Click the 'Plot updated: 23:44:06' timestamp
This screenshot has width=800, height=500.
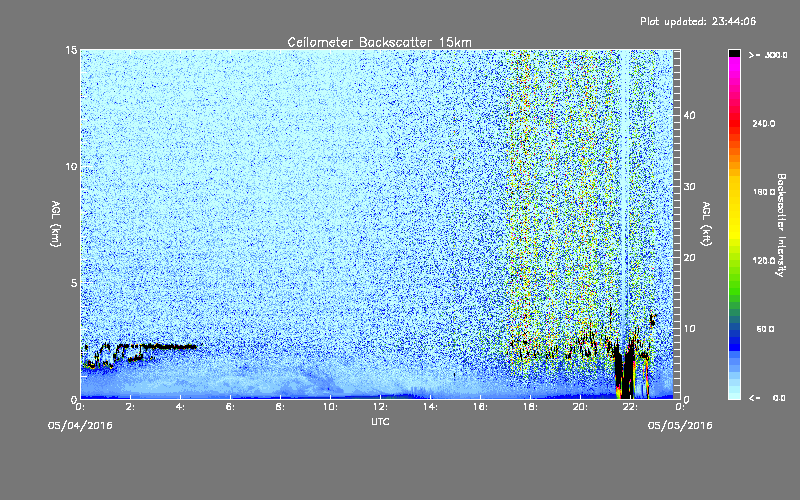[698, 21]
